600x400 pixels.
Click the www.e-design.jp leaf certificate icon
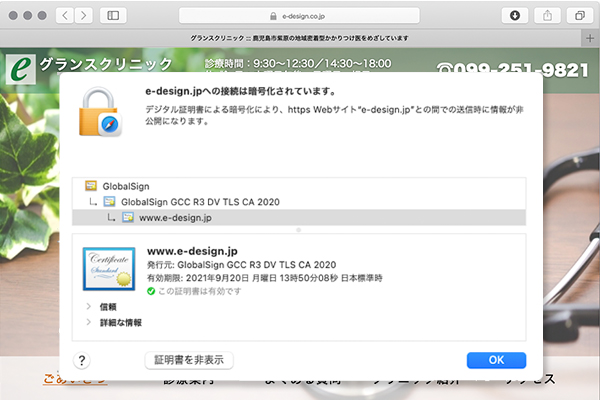pos(128,217)
